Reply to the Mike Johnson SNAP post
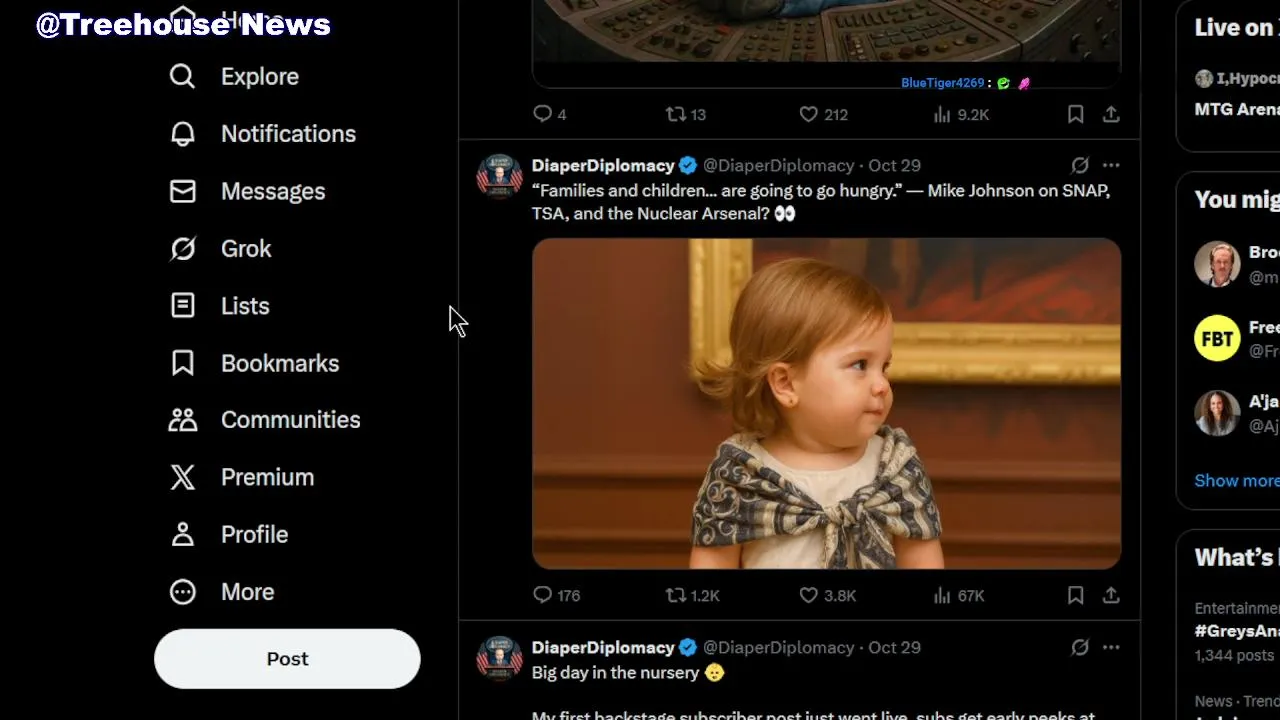 (x=543, y=595)
